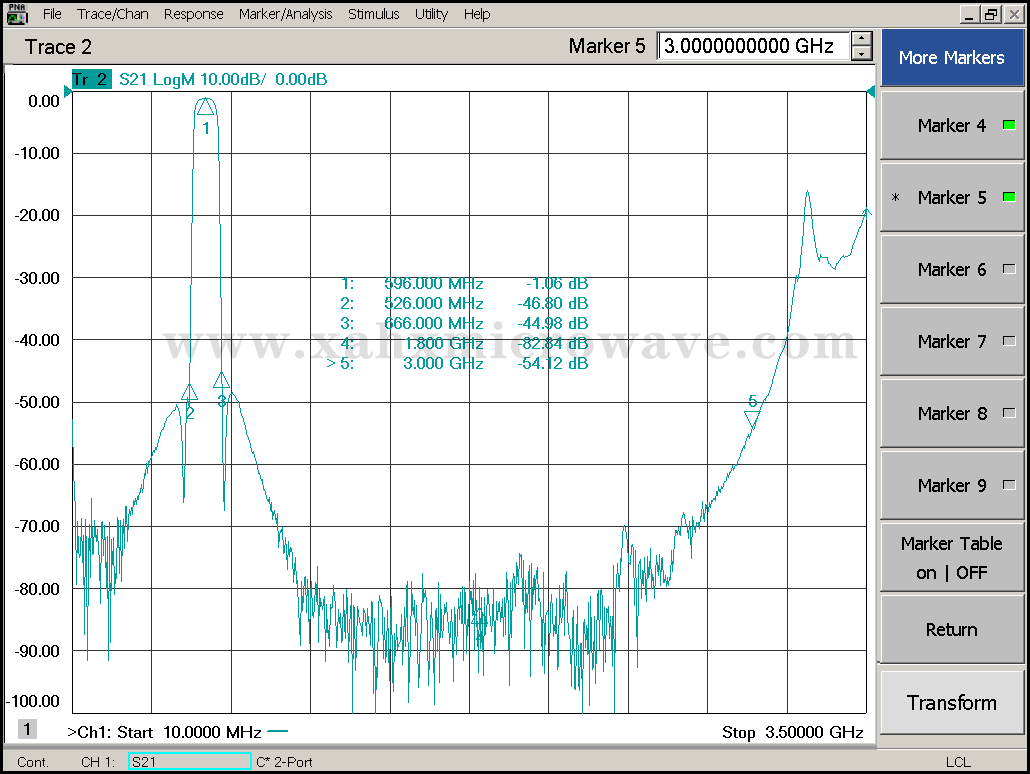
Task: Enable Marker 7
Action: click(x=951, y=342)
